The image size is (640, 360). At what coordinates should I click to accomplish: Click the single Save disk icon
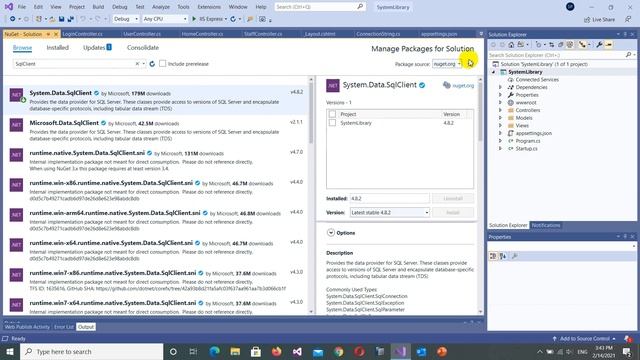tap(62, 19)
